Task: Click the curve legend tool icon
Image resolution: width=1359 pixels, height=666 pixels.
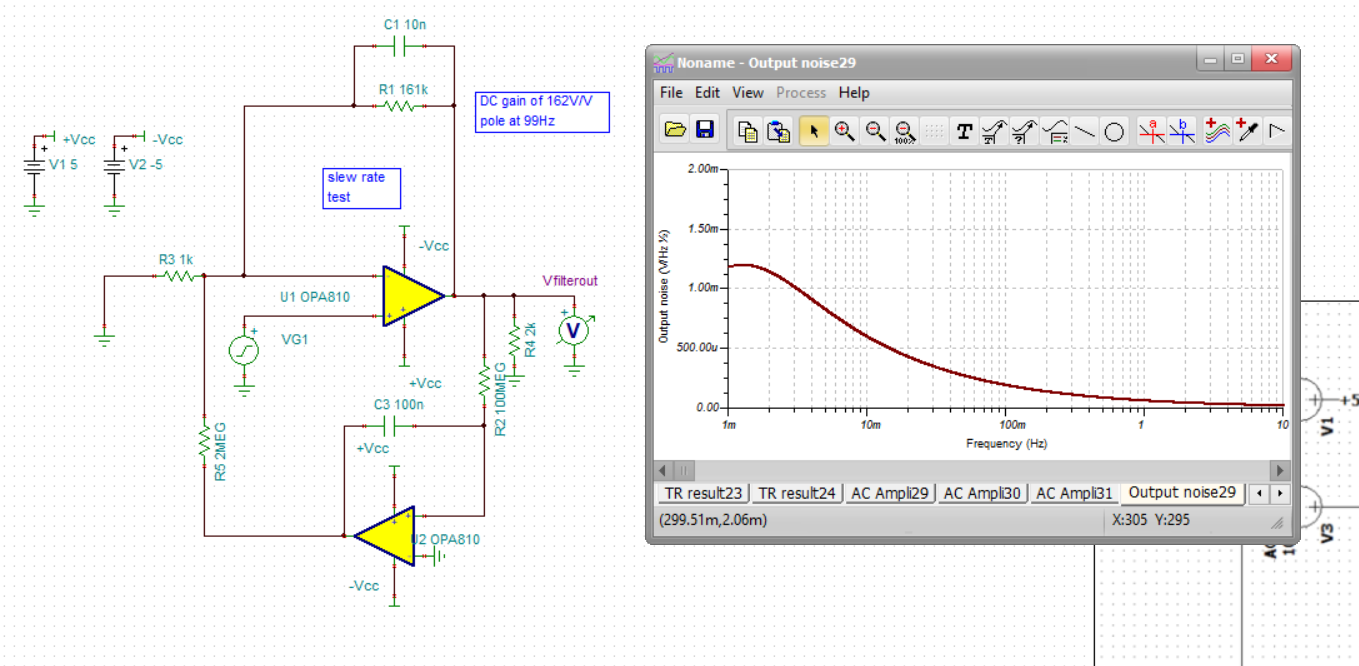Action: tap(1054, 131)
